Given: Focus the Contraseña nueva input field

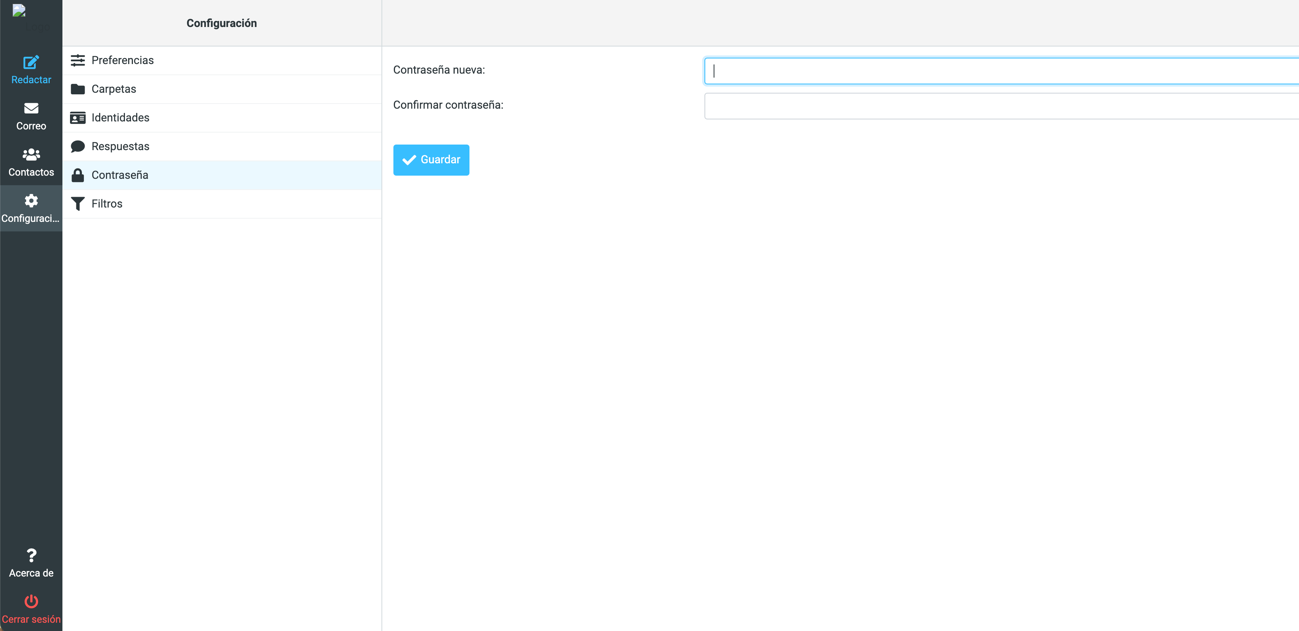Looking at the screenshot, I should [1000, 71].
